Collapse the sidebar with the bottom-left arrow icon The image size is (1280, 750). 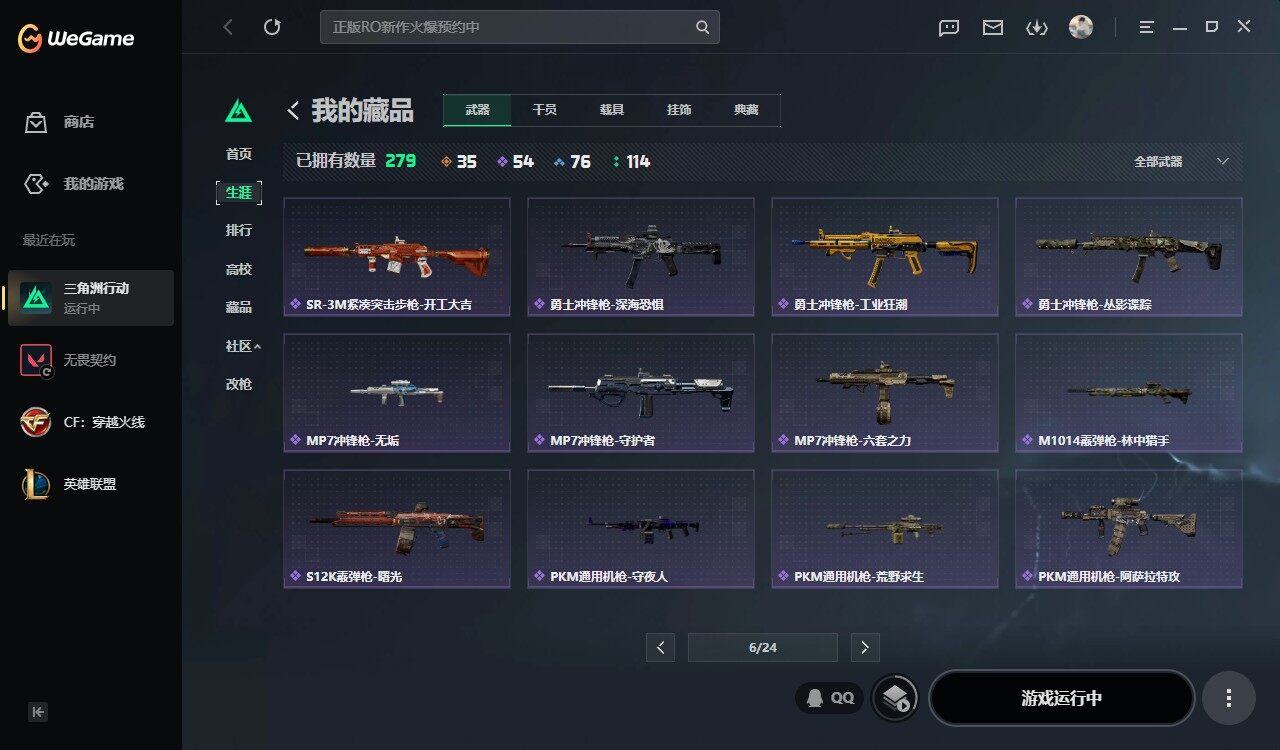pyautogui.click(x=38, y=712)
